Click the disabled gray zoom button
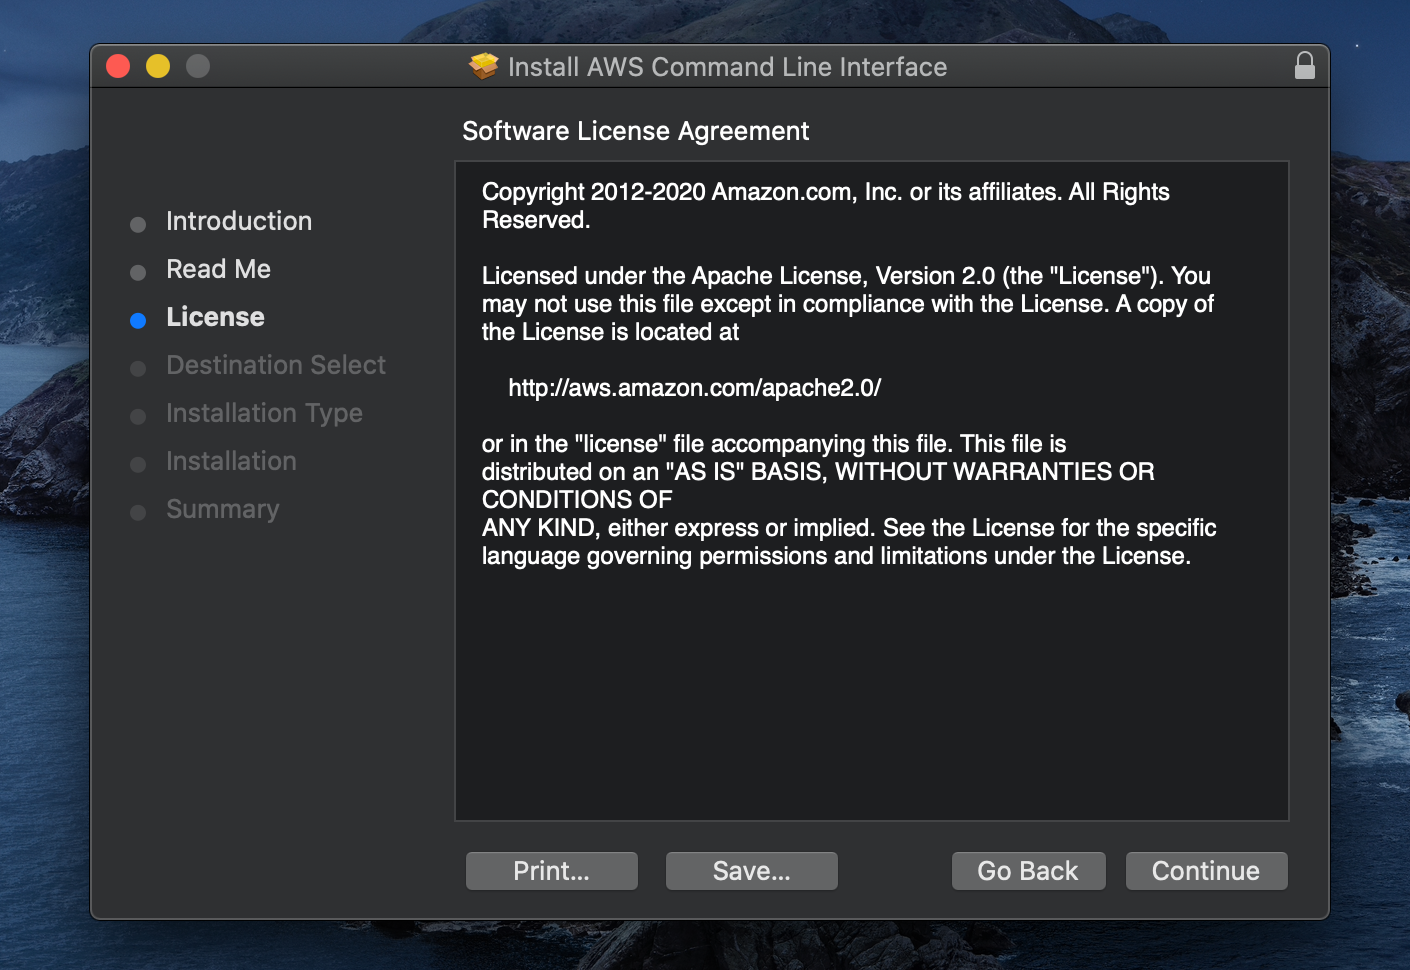The width and height of the screenshot is (1410, 970). [x=198, y=66]
